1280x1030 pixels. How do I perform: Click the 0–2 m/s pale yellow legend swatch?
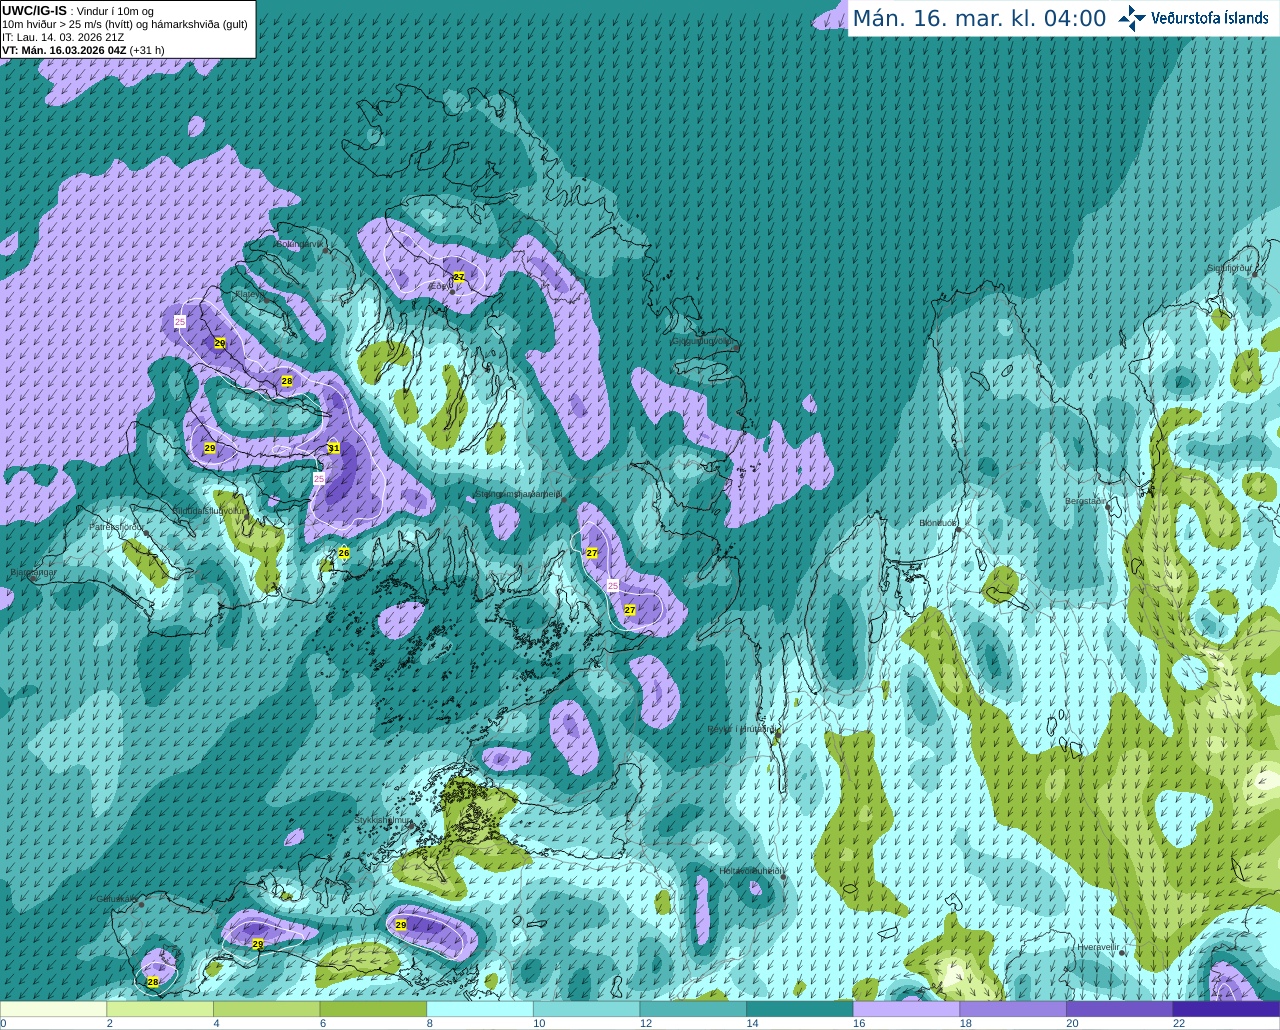53,1009
